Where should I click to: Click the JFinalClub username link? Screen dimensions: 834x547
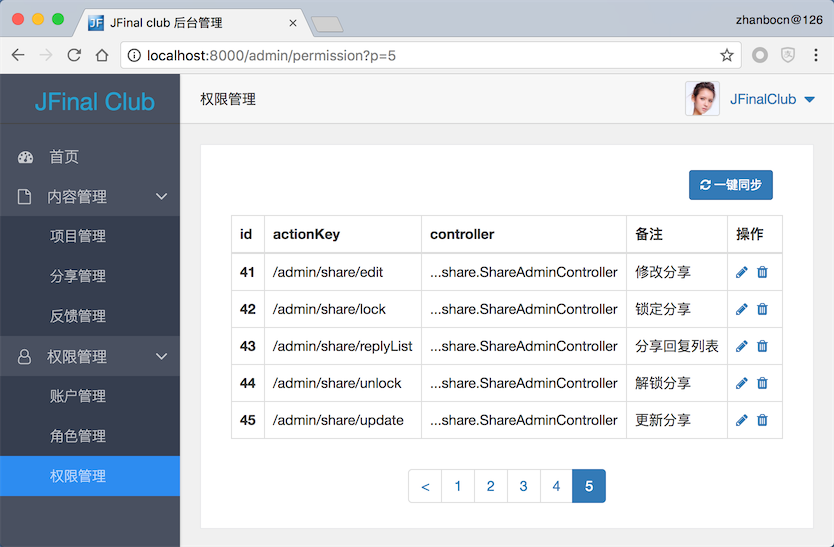coord(763,100)
